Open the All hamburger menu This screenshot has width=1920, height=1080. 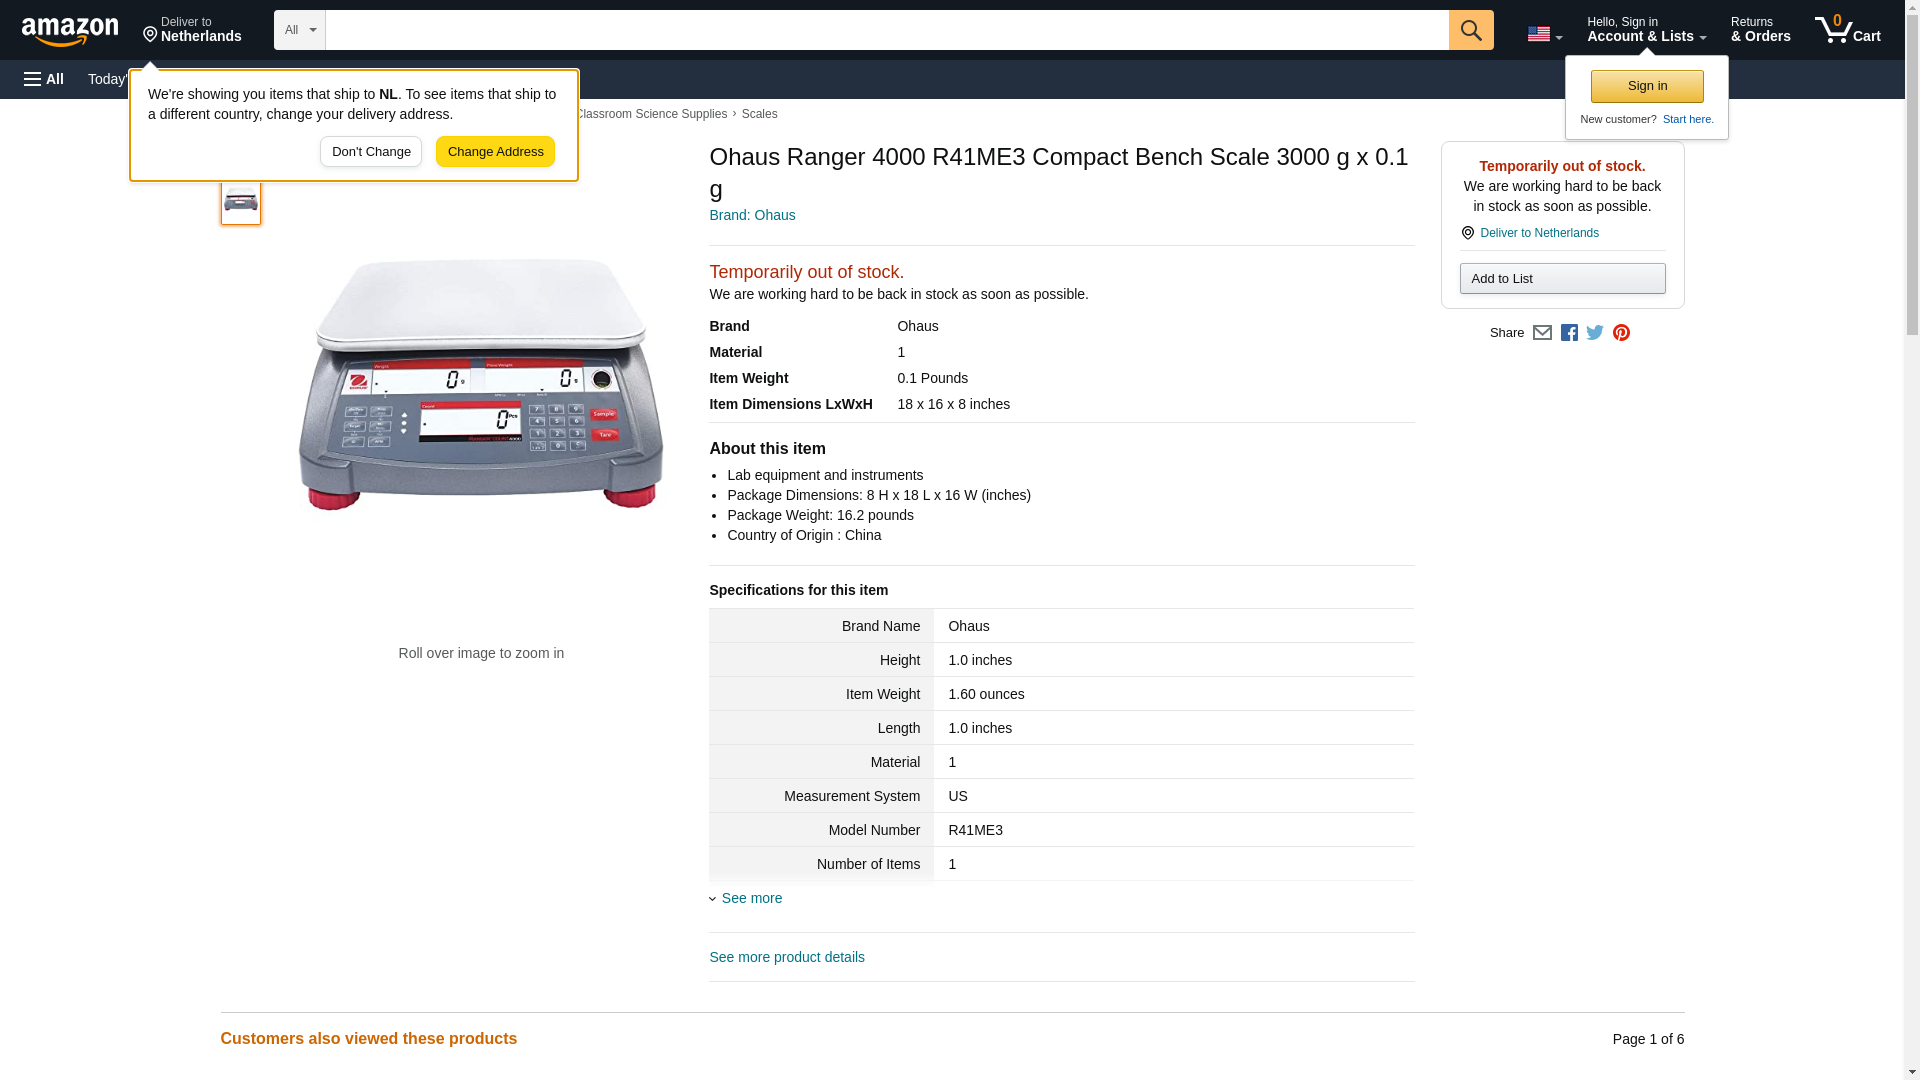tap(44, 79)
